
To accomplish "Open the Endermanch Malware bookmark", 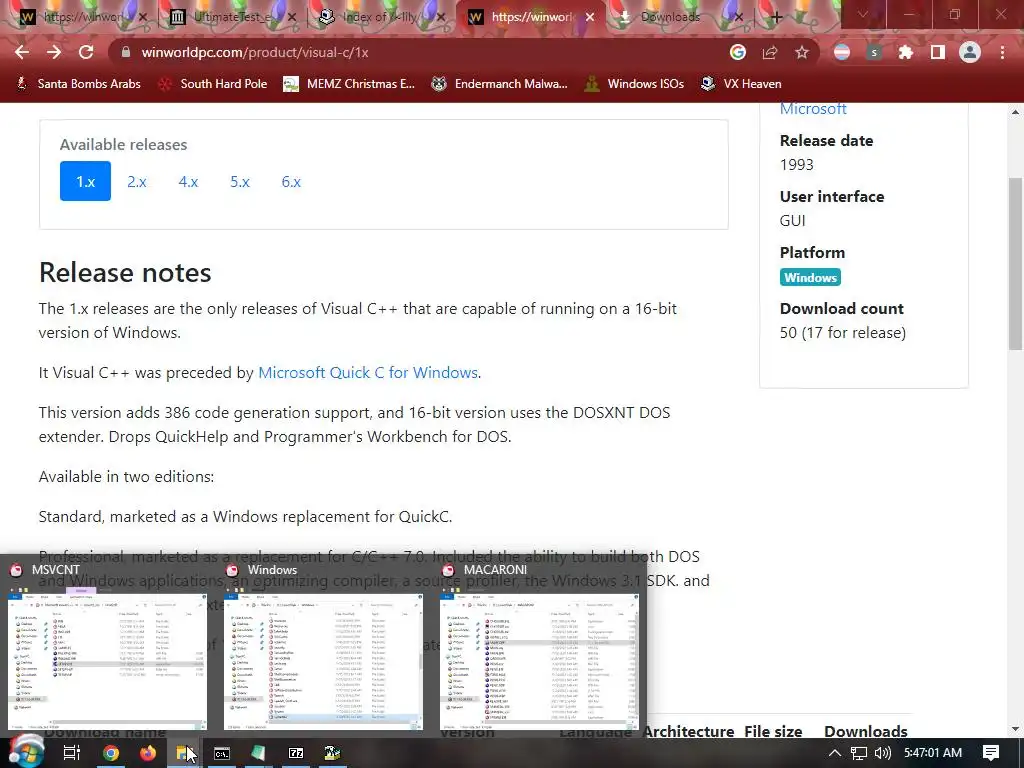I will [500, 84].
